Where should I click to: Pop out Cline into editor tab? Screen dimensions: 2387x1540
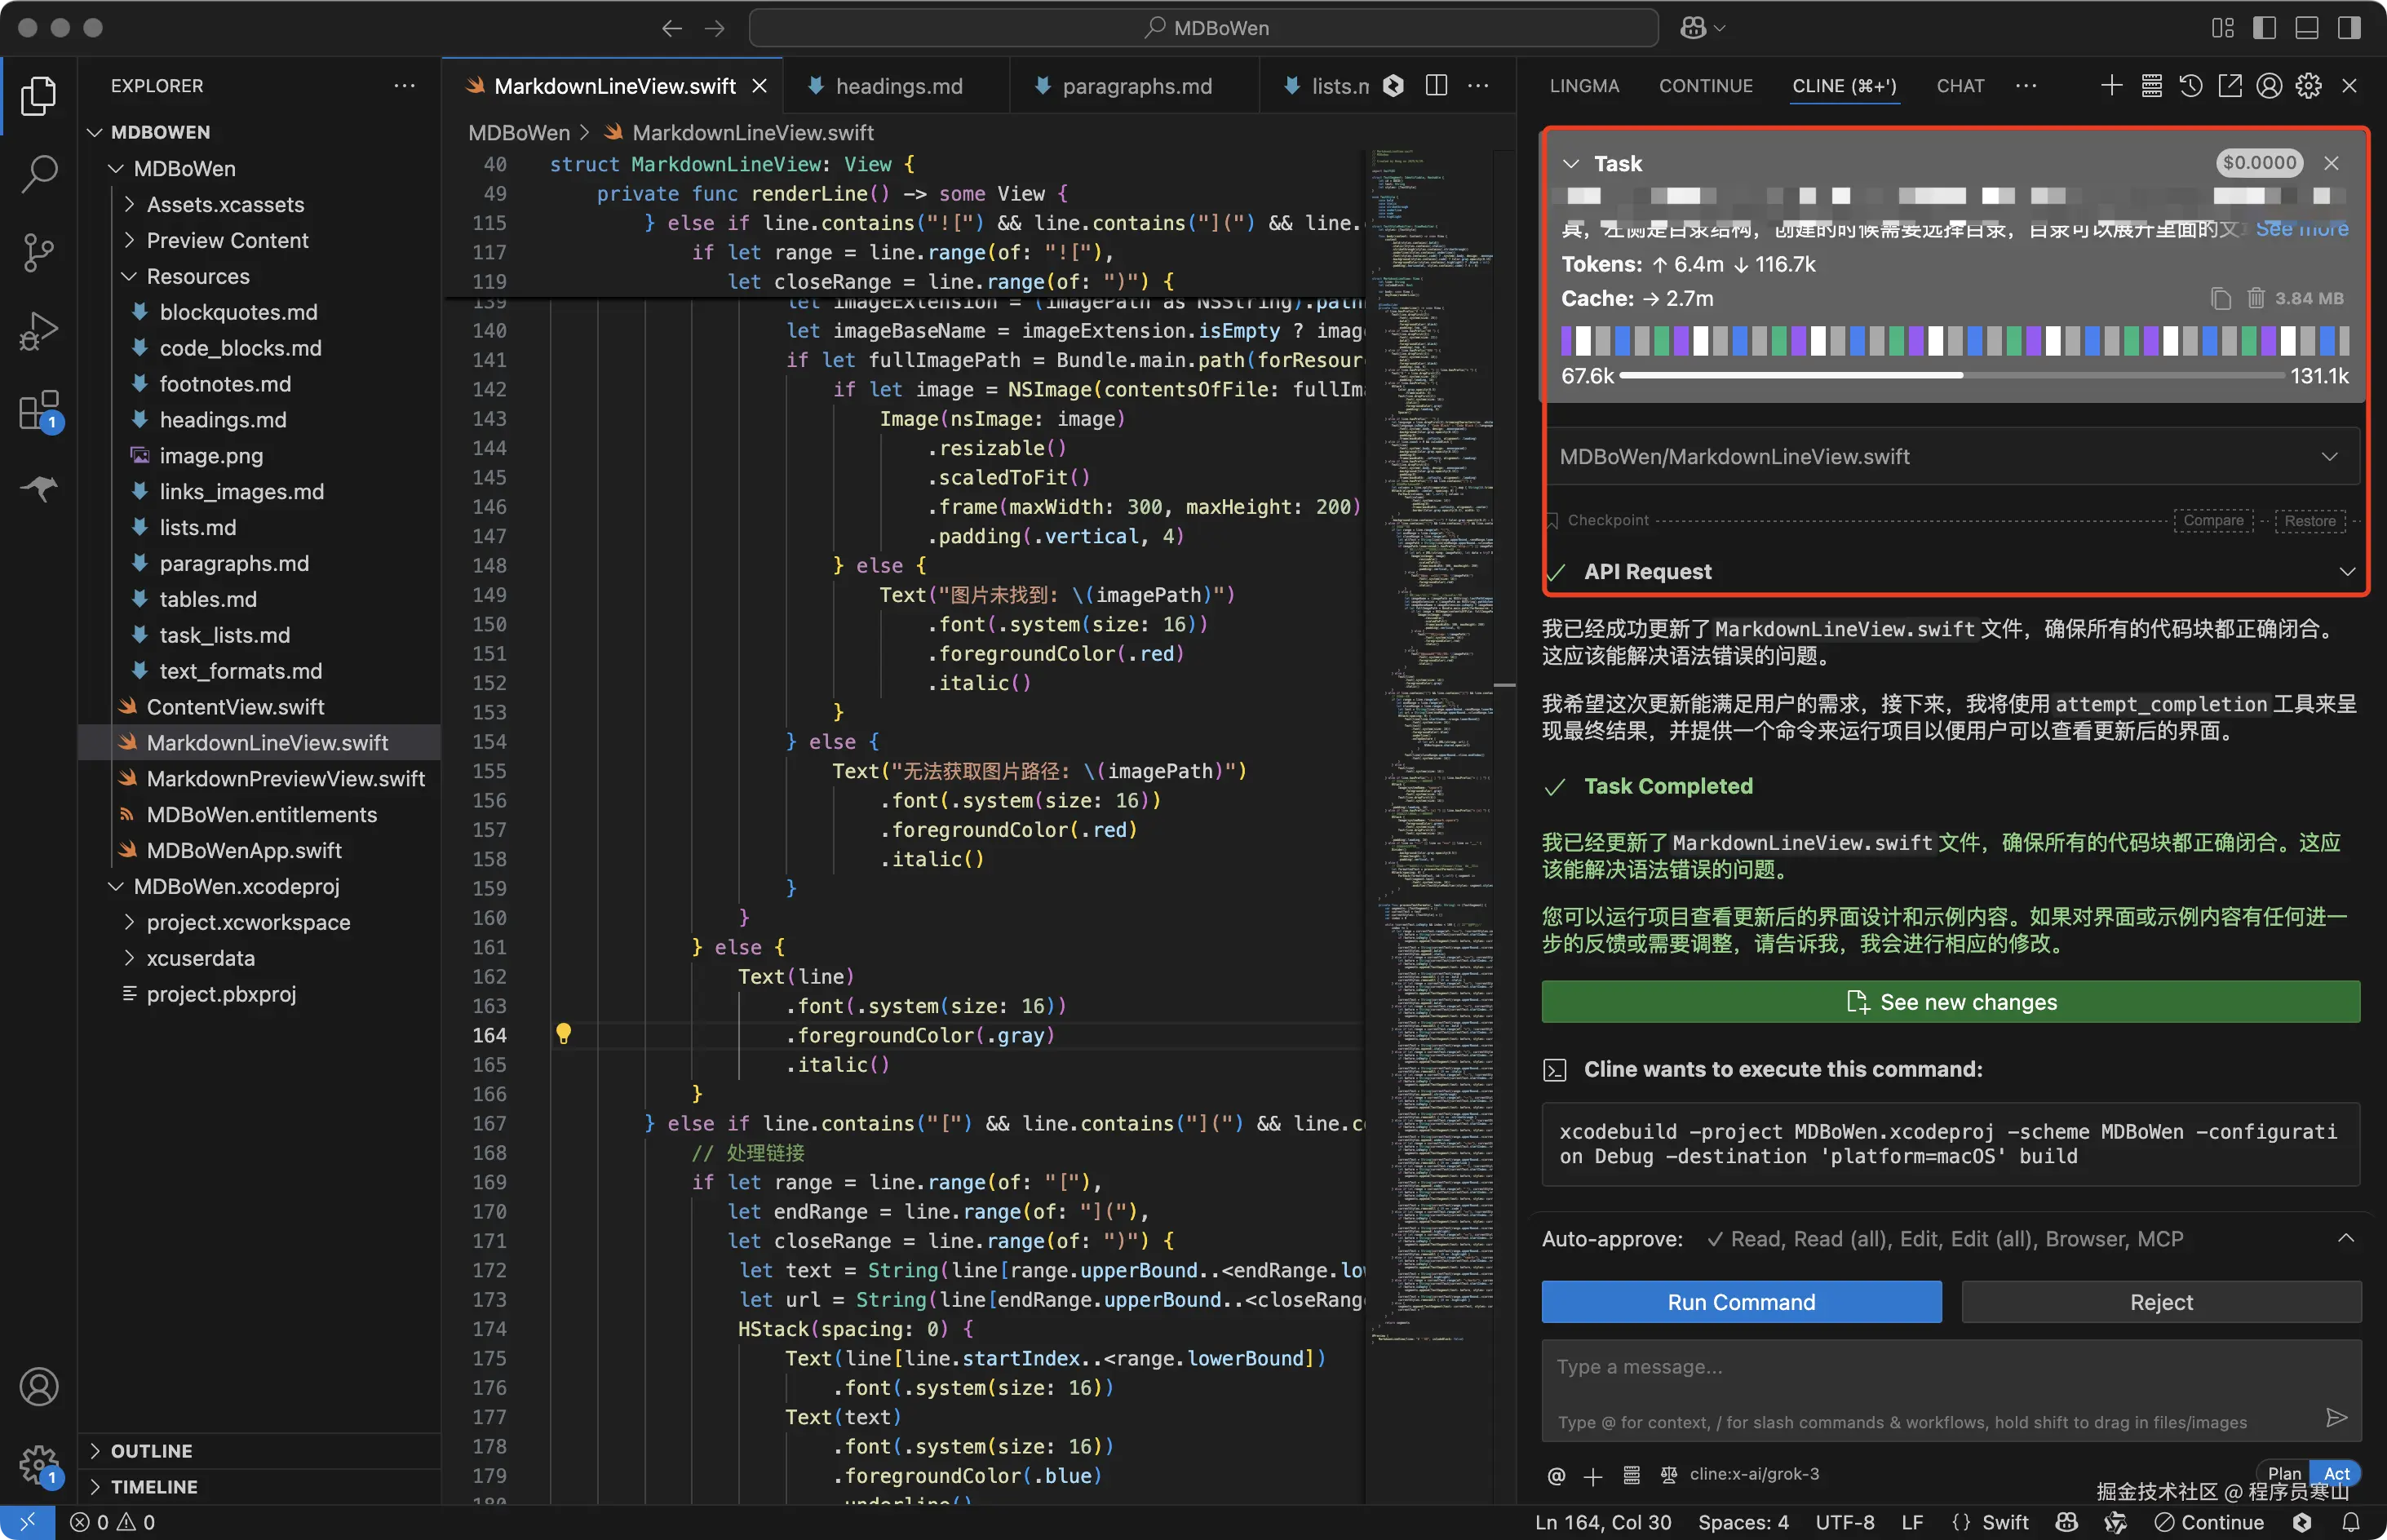2230,86
